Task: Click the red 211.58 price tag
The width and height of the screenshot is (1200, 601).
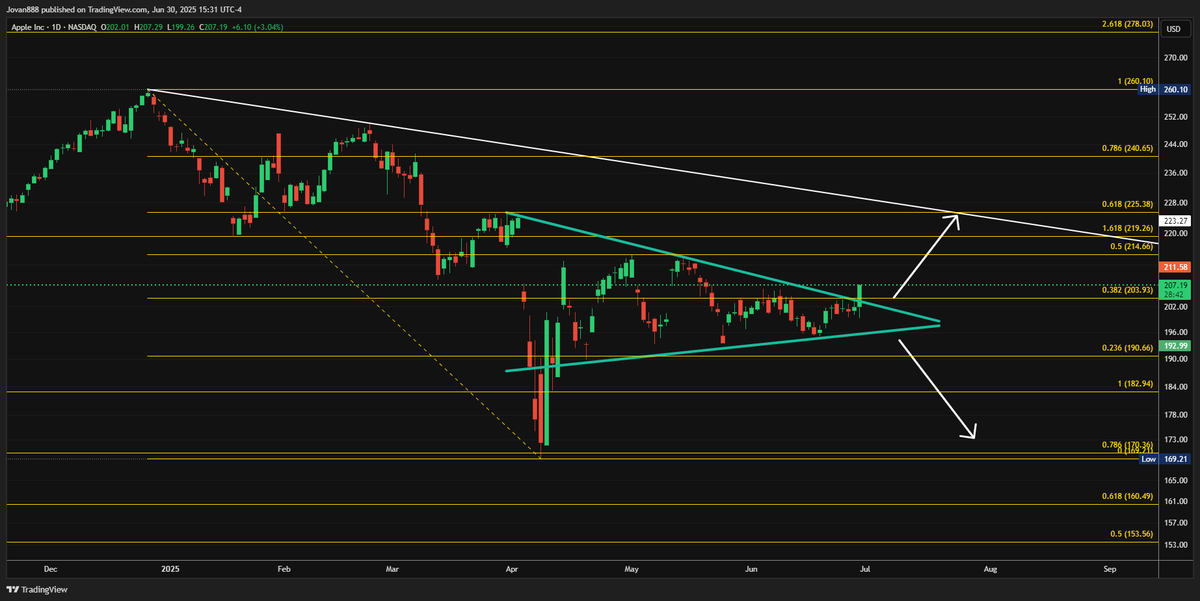Action: 1173,267
